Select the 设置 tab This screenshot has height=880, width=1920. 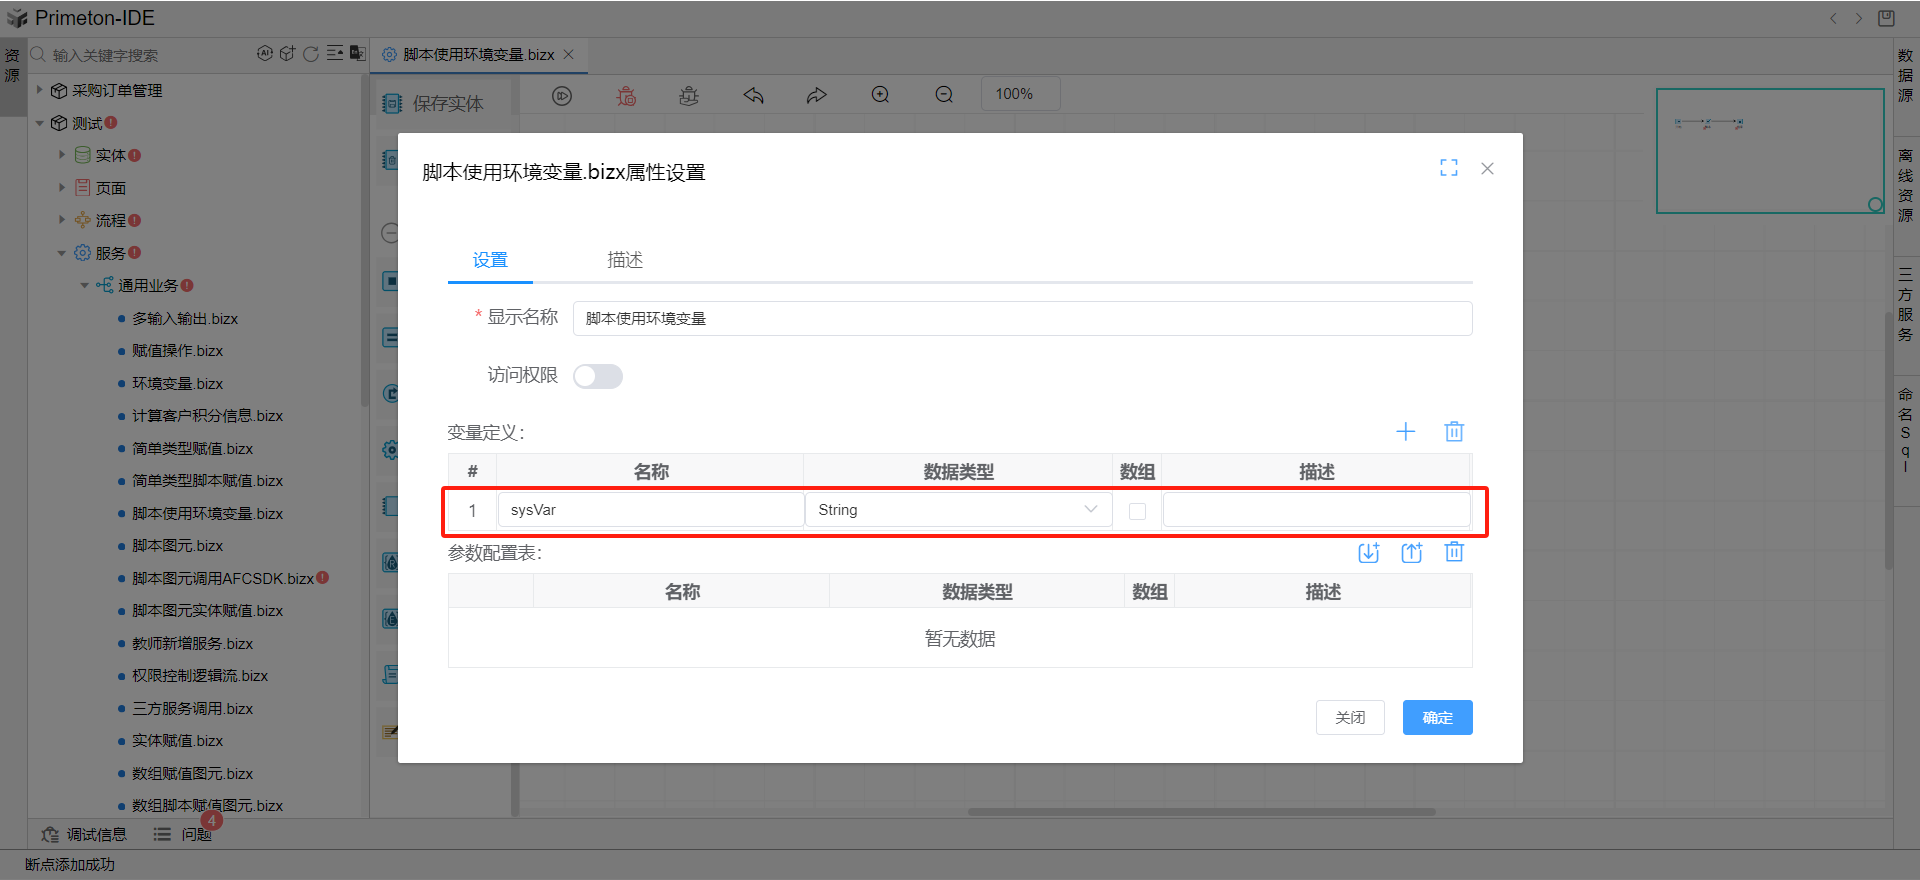[x=490, y=260]
